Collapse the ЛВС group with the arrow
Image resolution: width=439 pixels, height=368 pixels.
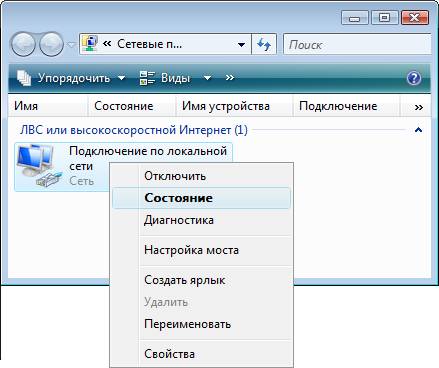(418, 130)
